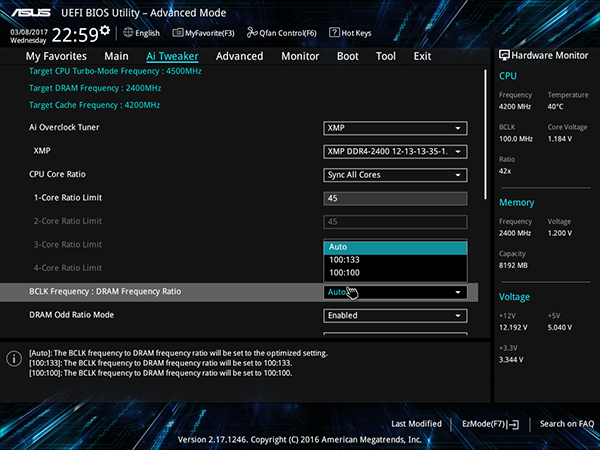600x450 pixels.
Task: Click Search on FAQ
Action: pos(567,424)
